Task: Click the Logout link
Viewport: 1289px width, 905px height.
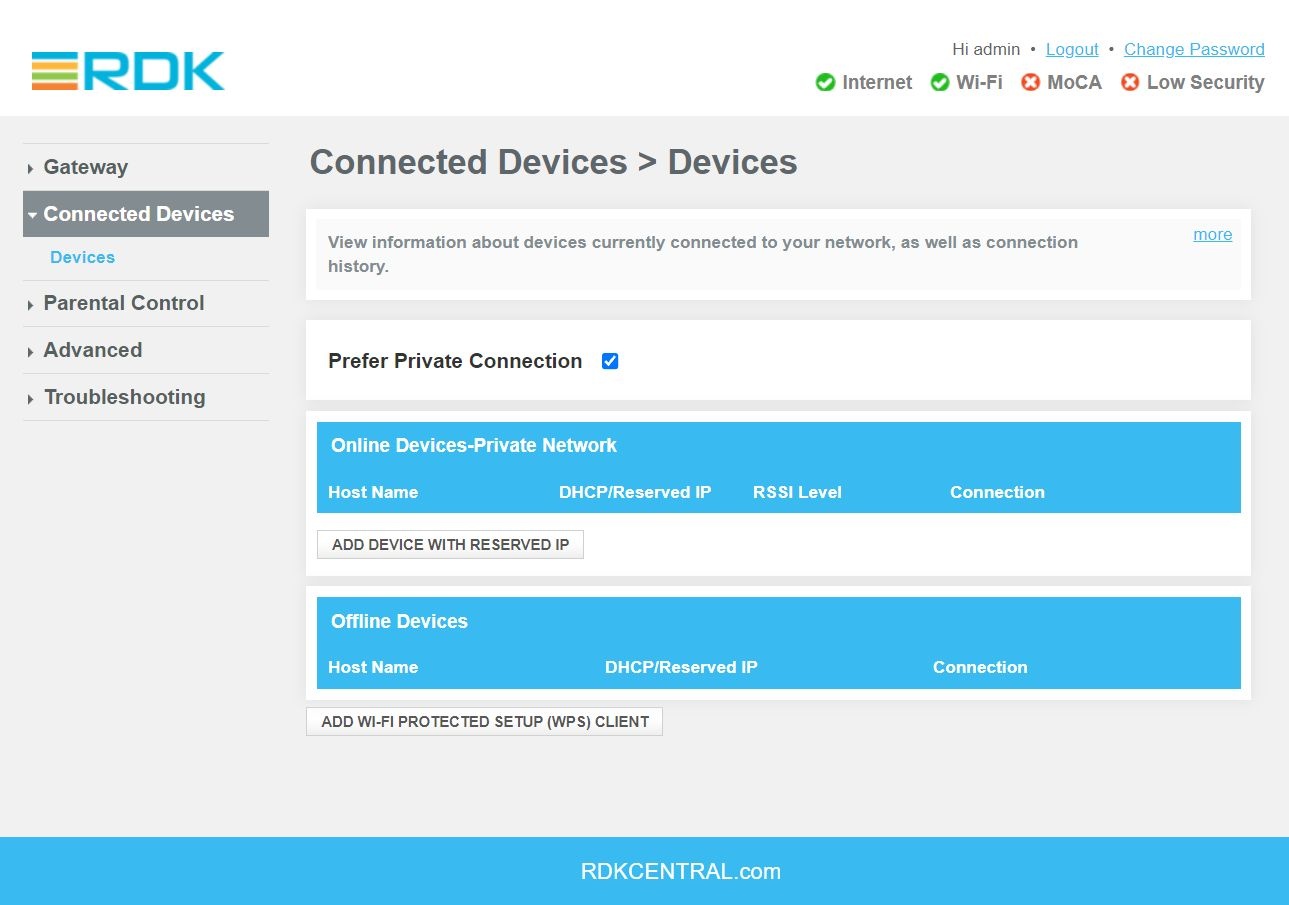Action: (x=1071, y=49)
